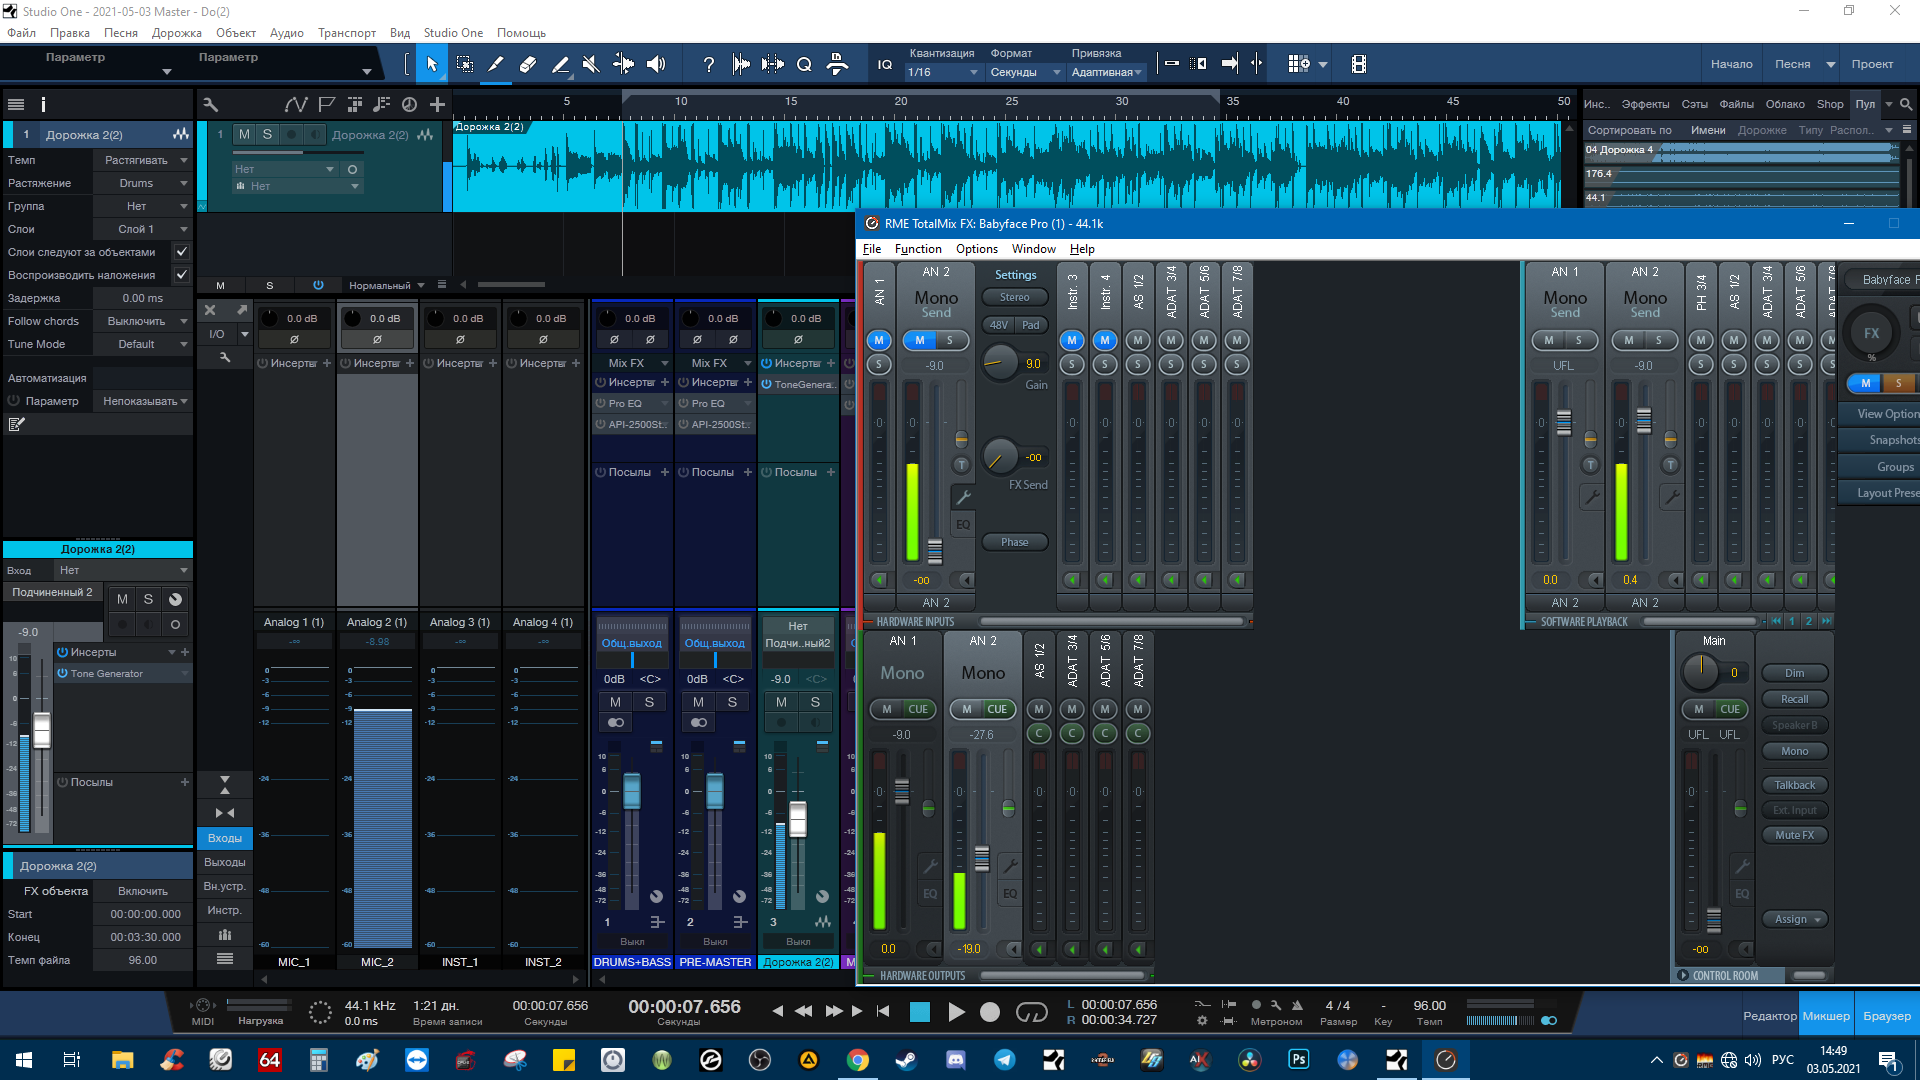Click the add track plus icon
1920x1080 pixels.
pos(437,104)
